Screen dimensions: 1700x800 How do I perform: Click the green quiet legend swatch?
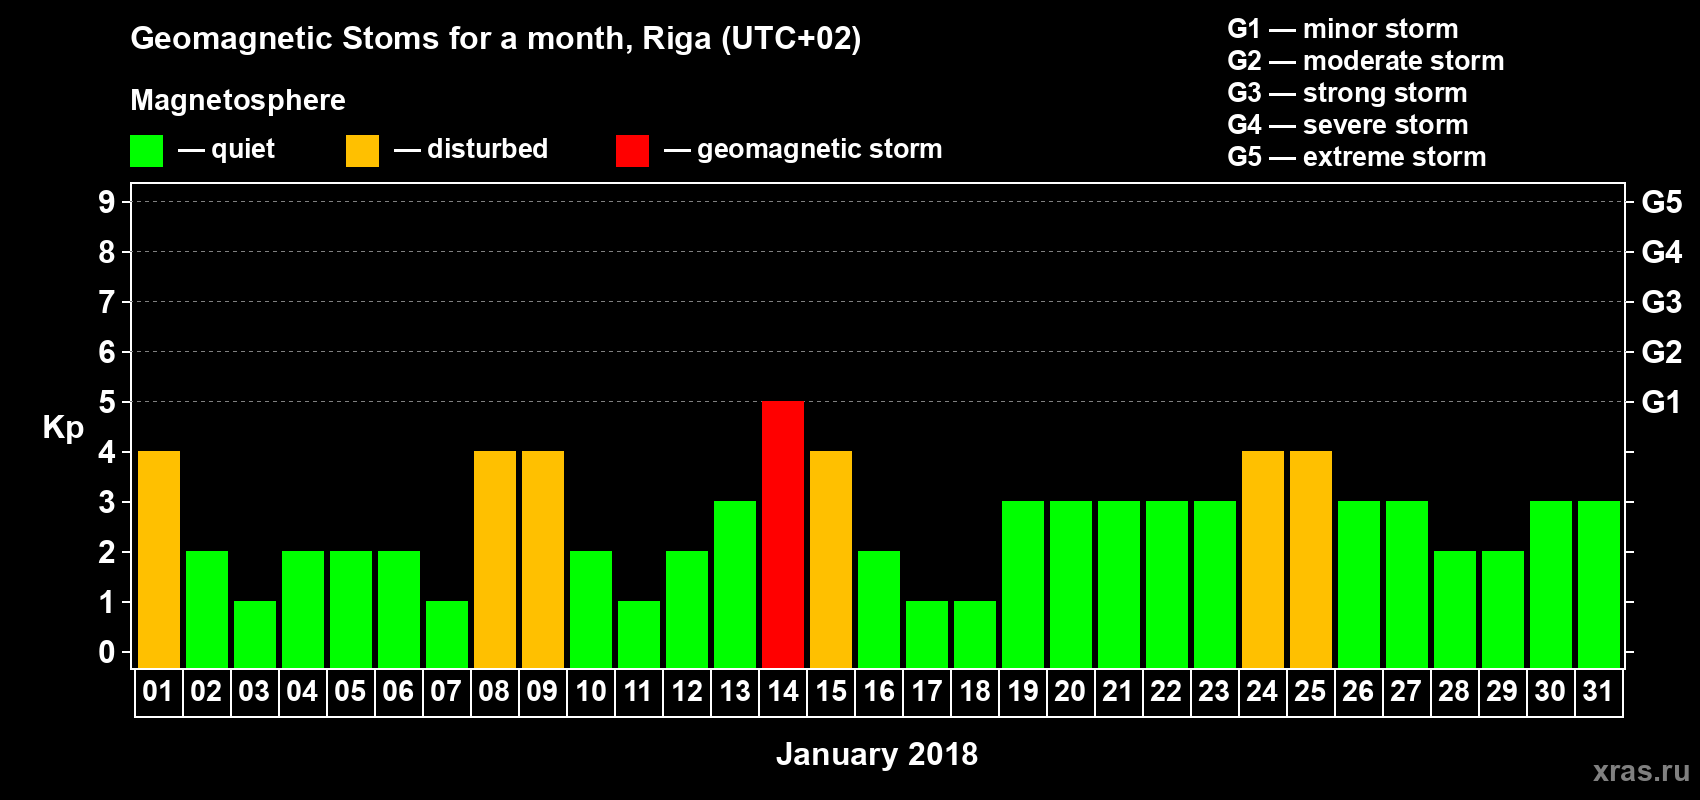(146, 151)
